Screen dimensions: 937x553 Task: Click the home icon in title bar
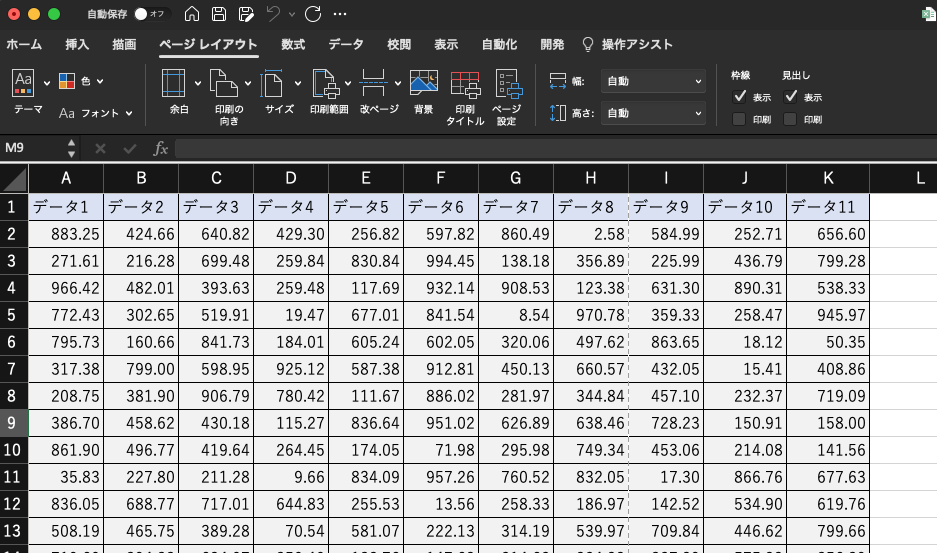point(192,14)
